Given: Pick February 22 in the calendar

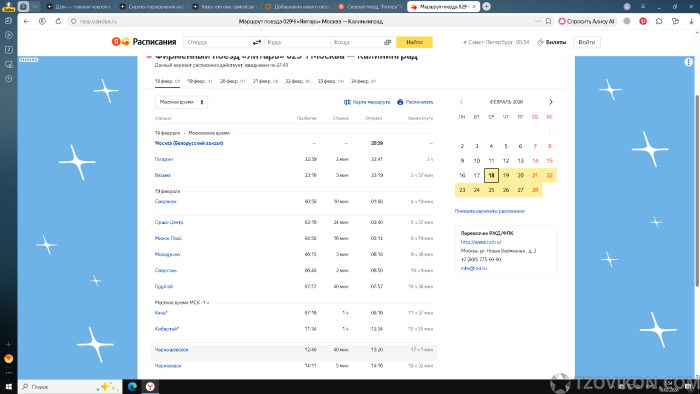Looking at the screenshot, I should pos(550,175).
